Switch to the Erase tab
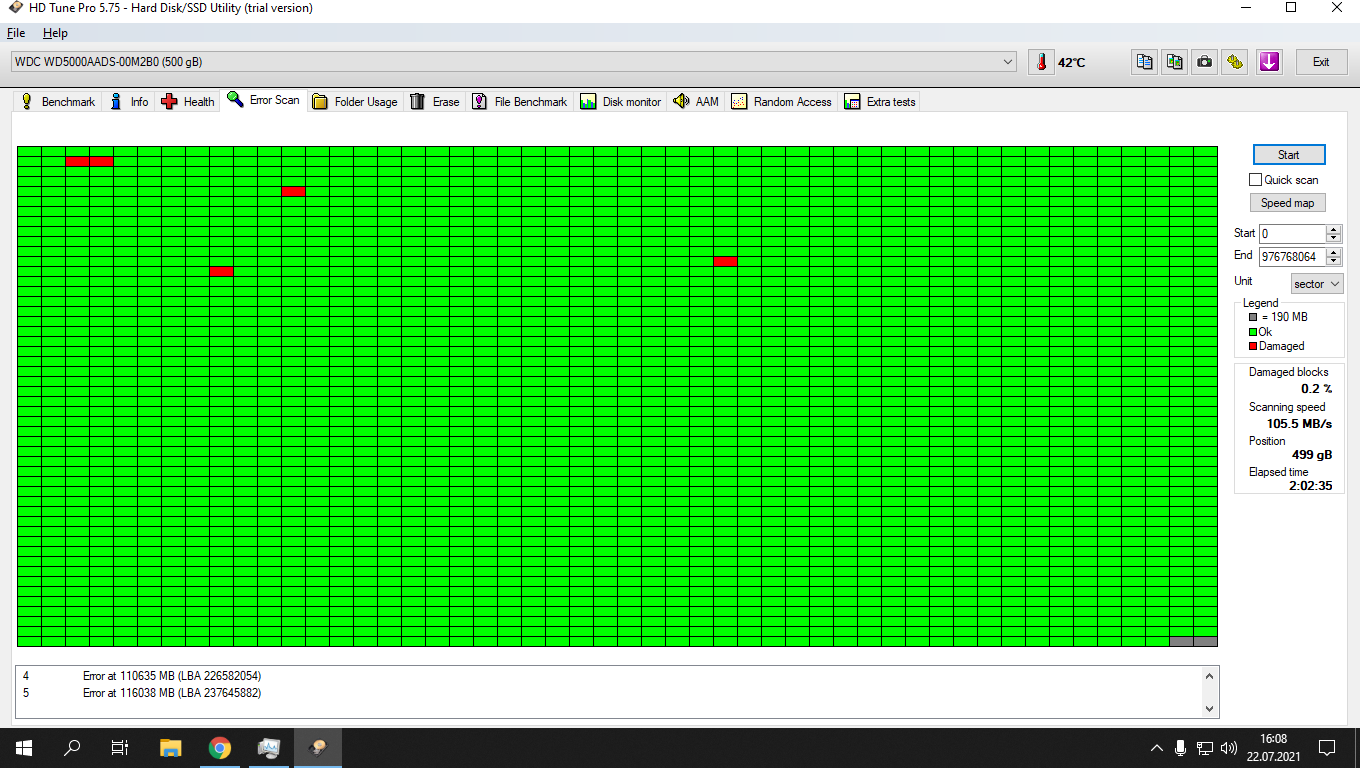Image resolution: width=1360 pixels, height=768 pixels. click(435, 102)
